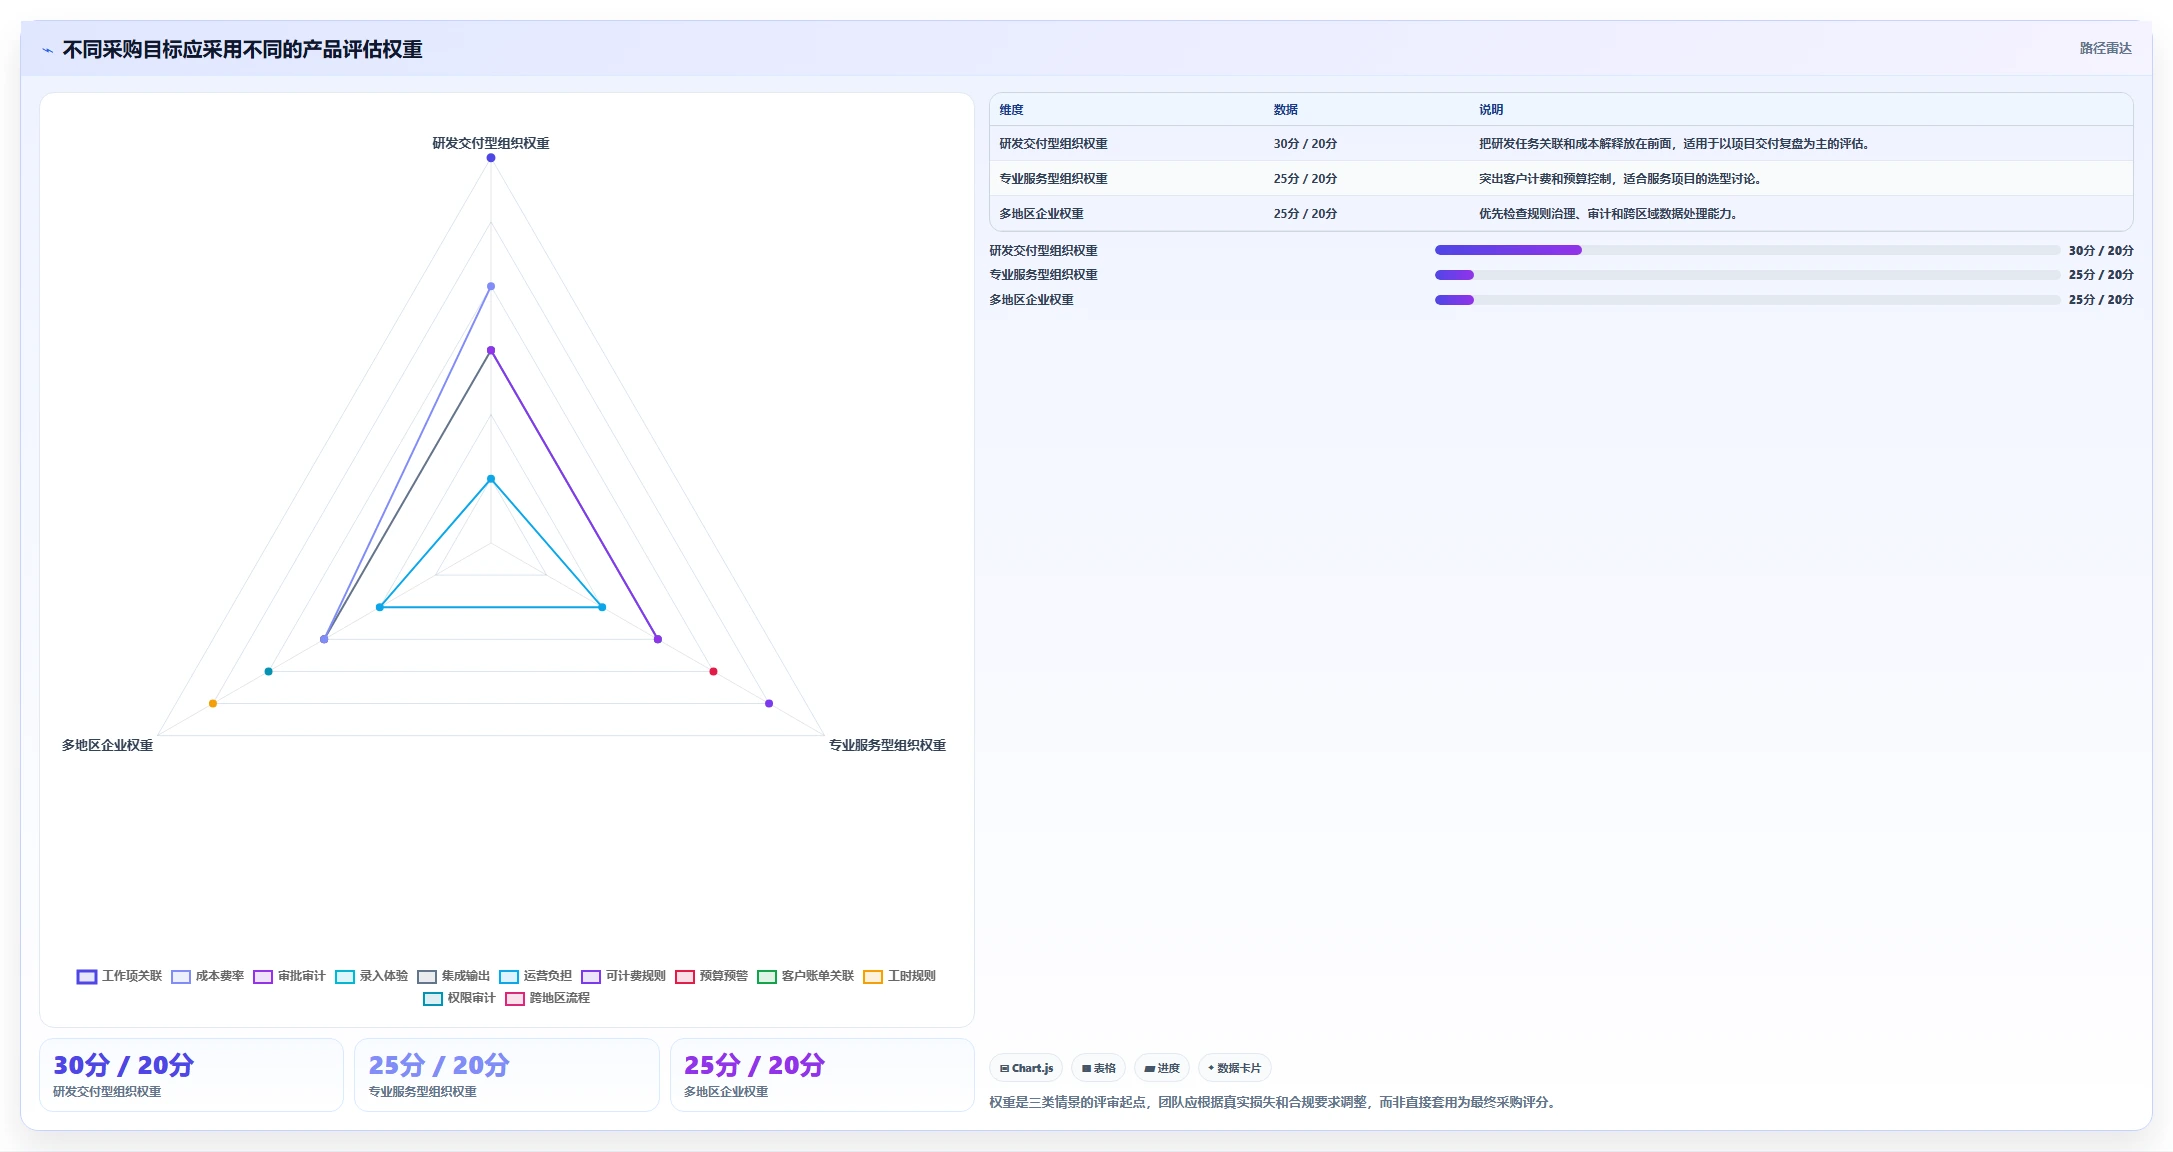Toggle the 集成输出 legend entry

tap(453, 976)
